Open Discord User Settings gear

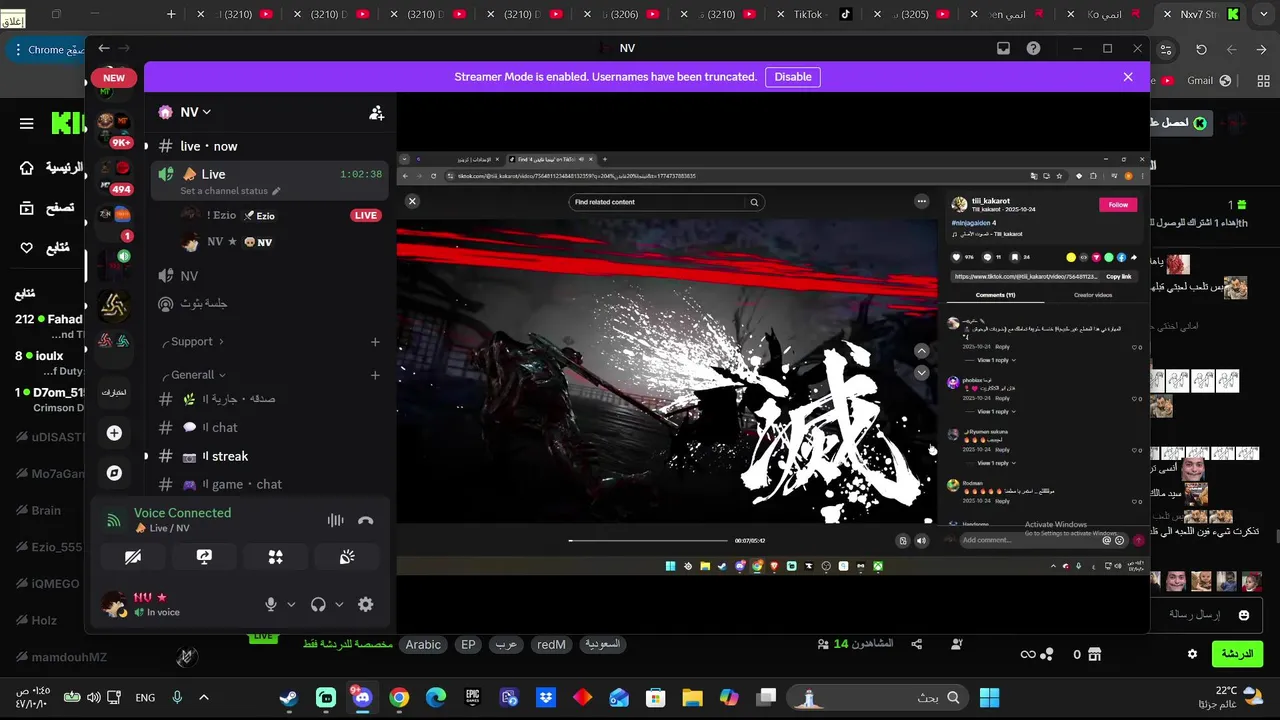click(366, 604)
